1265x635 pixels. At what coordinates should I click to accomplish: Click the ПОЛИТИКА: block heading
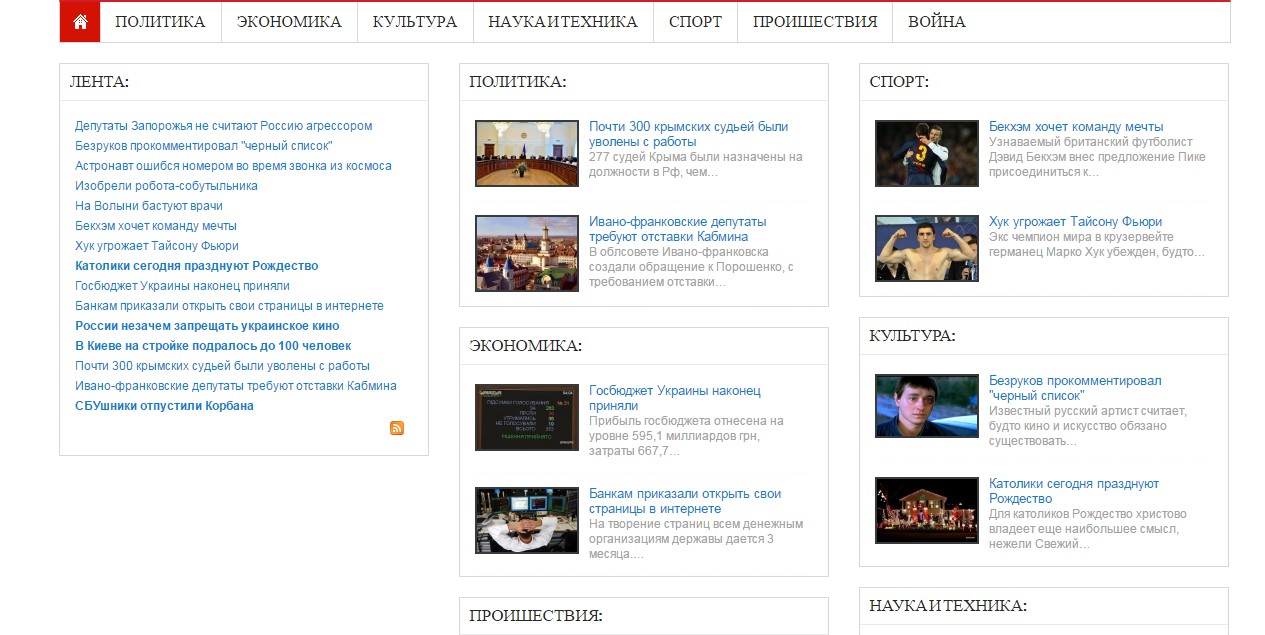point(518,82)
